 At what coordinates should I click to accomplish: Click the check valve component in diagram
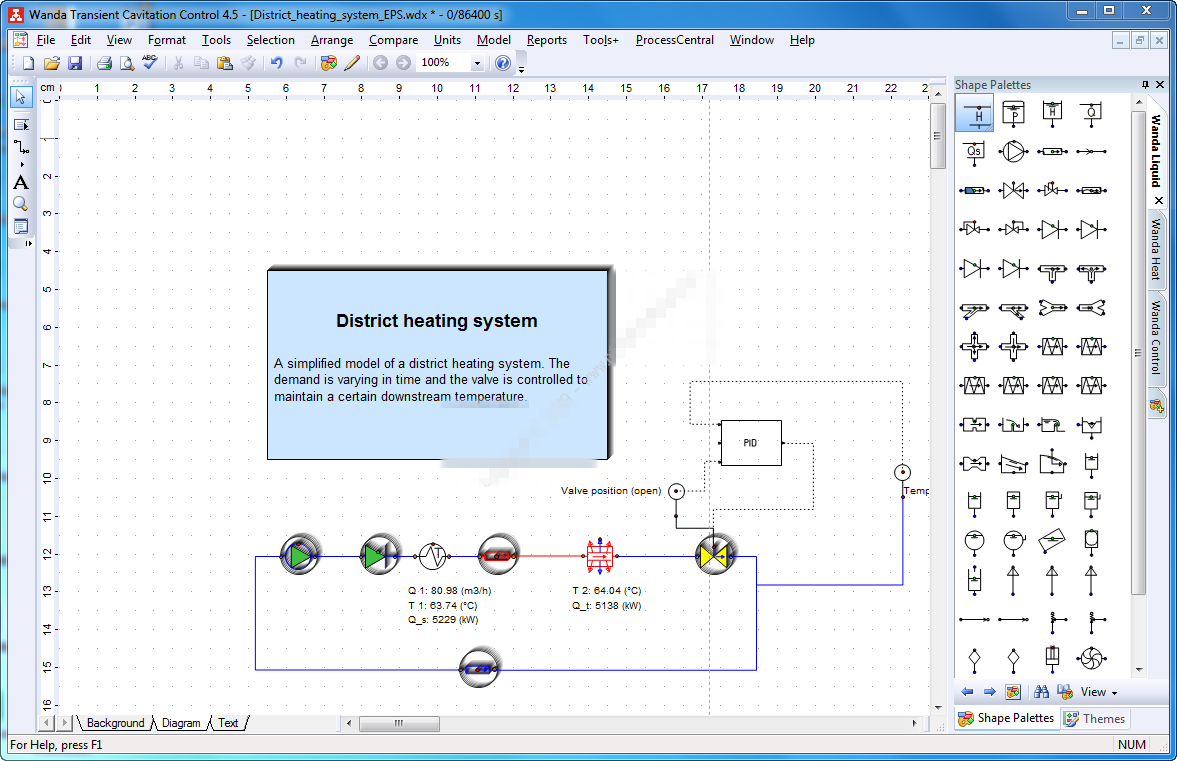tap(381, 556)
